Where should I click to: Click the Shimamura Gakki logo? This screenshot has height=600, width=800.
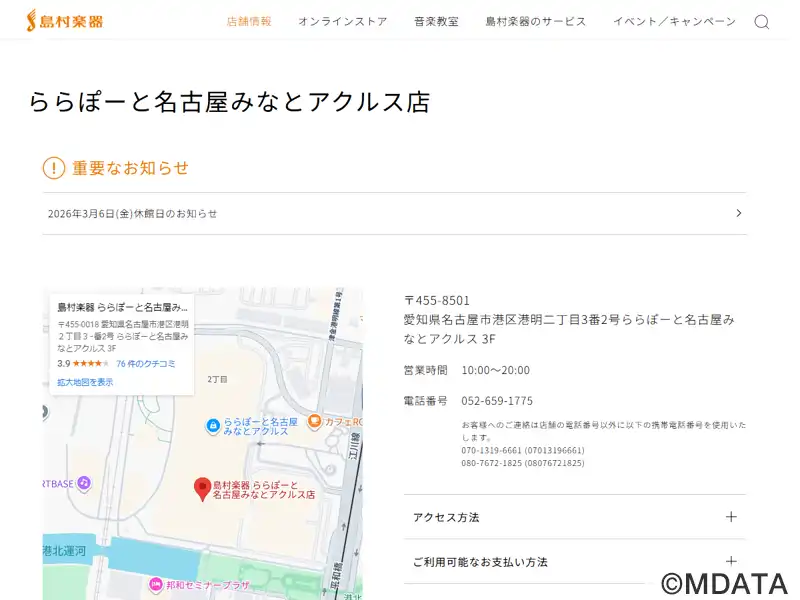(x=64, y=21)
